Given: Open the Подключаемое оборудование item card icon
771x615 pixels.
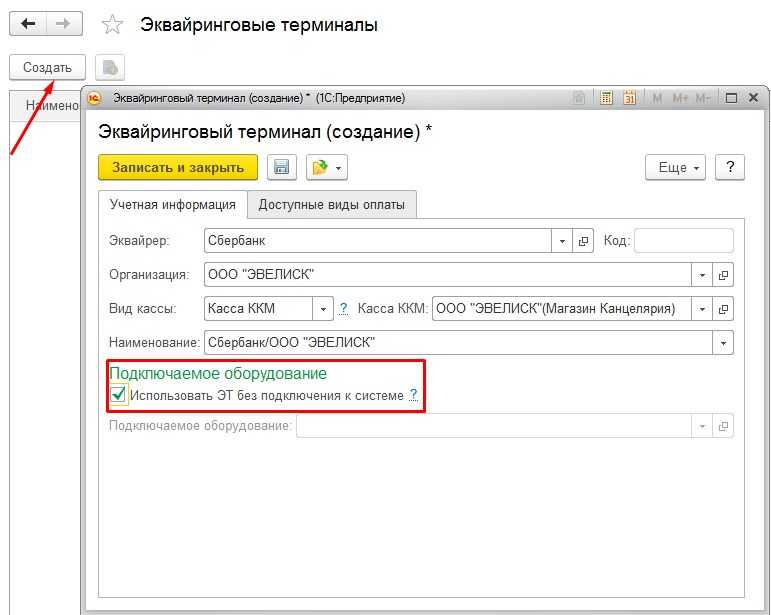Looking at the screenshot, I should click(723, 426).
